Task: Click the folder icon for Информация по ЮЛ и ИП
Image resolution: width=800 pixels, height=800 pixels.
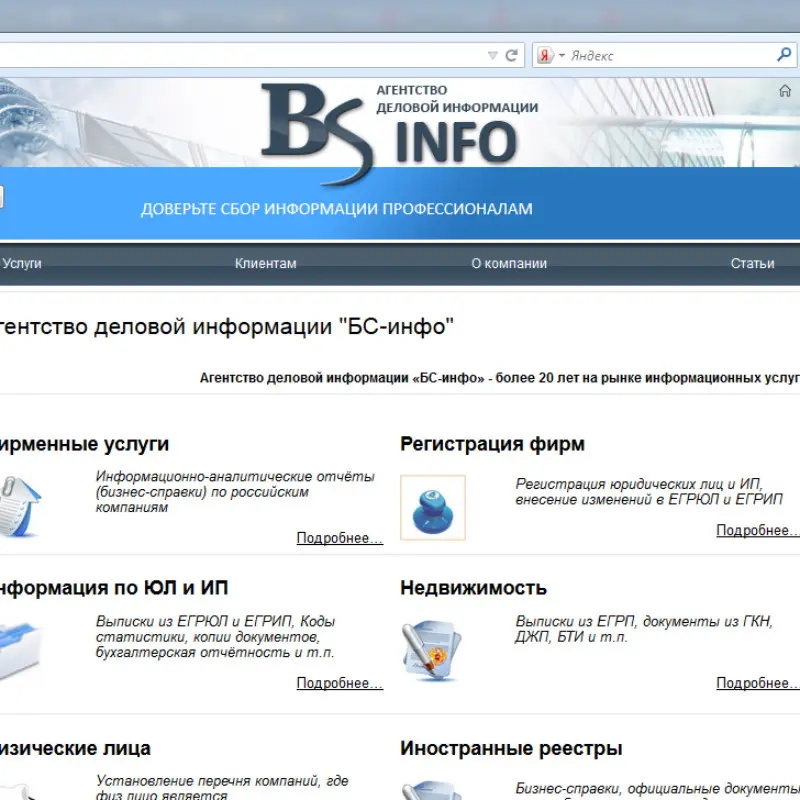Action: click(19, 651)
